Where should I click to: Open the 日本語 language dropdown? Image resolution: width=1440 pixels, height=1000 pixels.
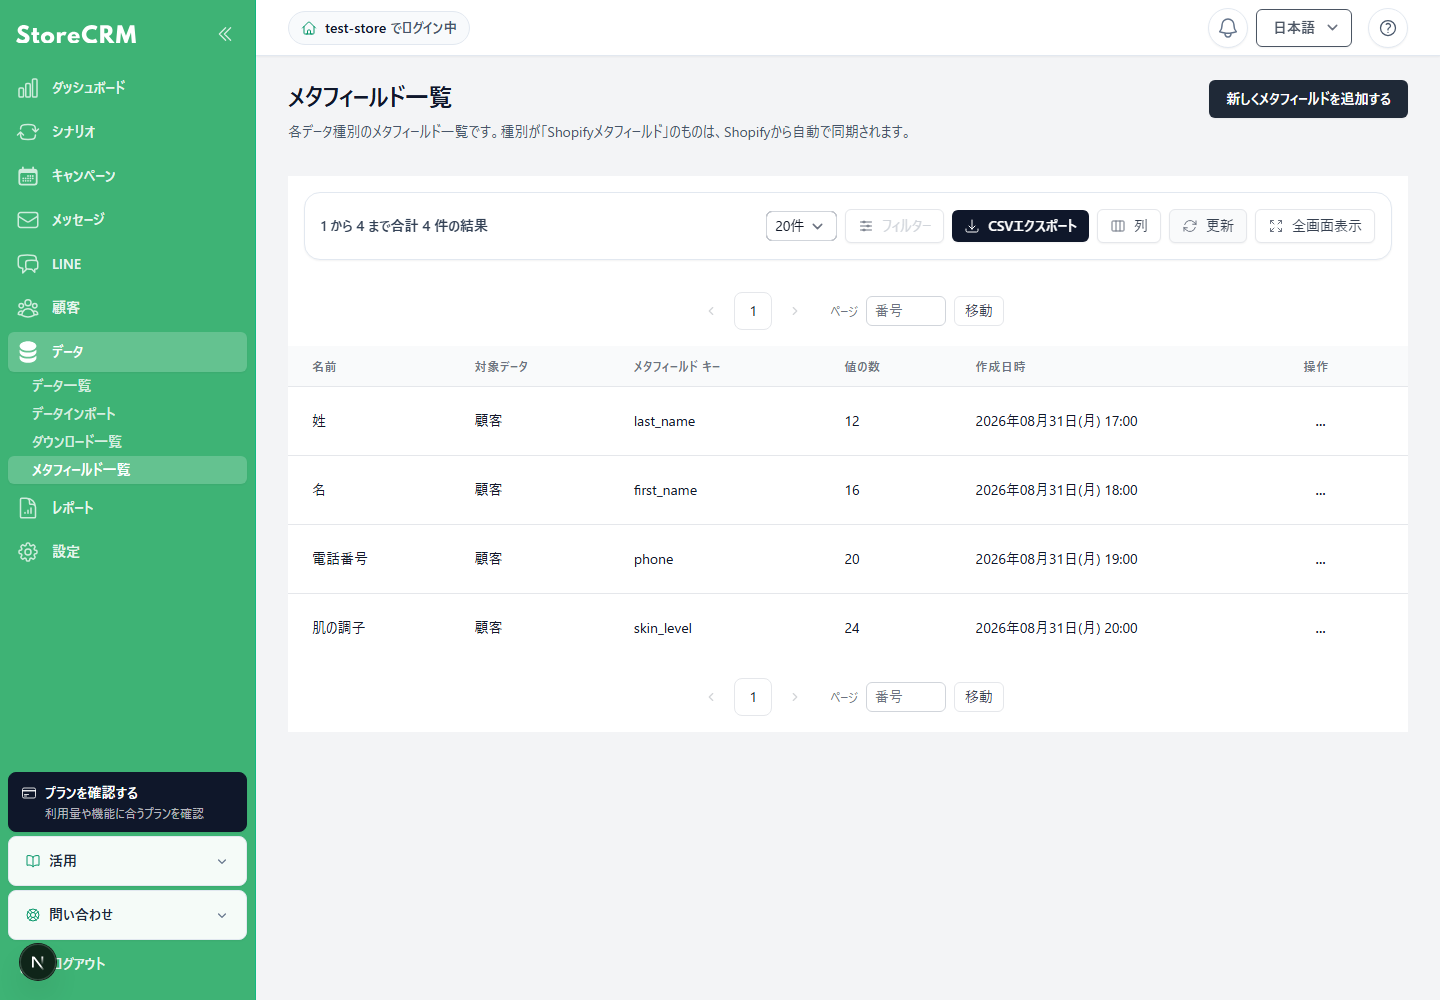(x=1304, y=28)
